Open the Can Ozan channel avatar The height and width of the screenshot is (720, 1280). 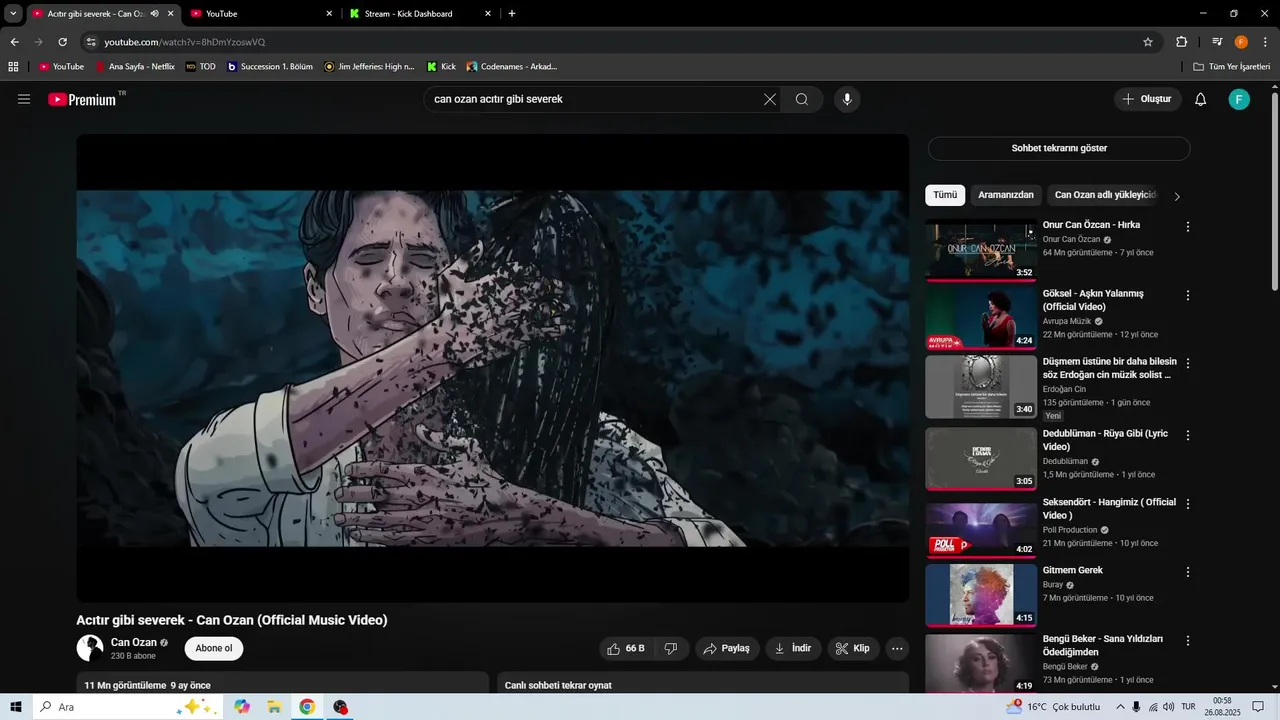[x=90, y=648]
